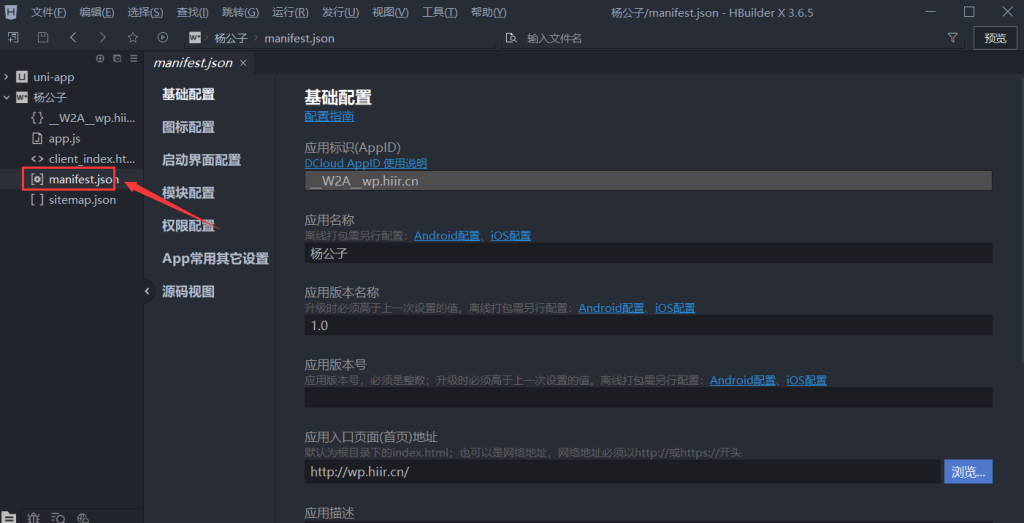This screenshot has width=1024, height=523.
Task: Click the cloud globe icon at bottom
Action: click(x=83, y=518)
